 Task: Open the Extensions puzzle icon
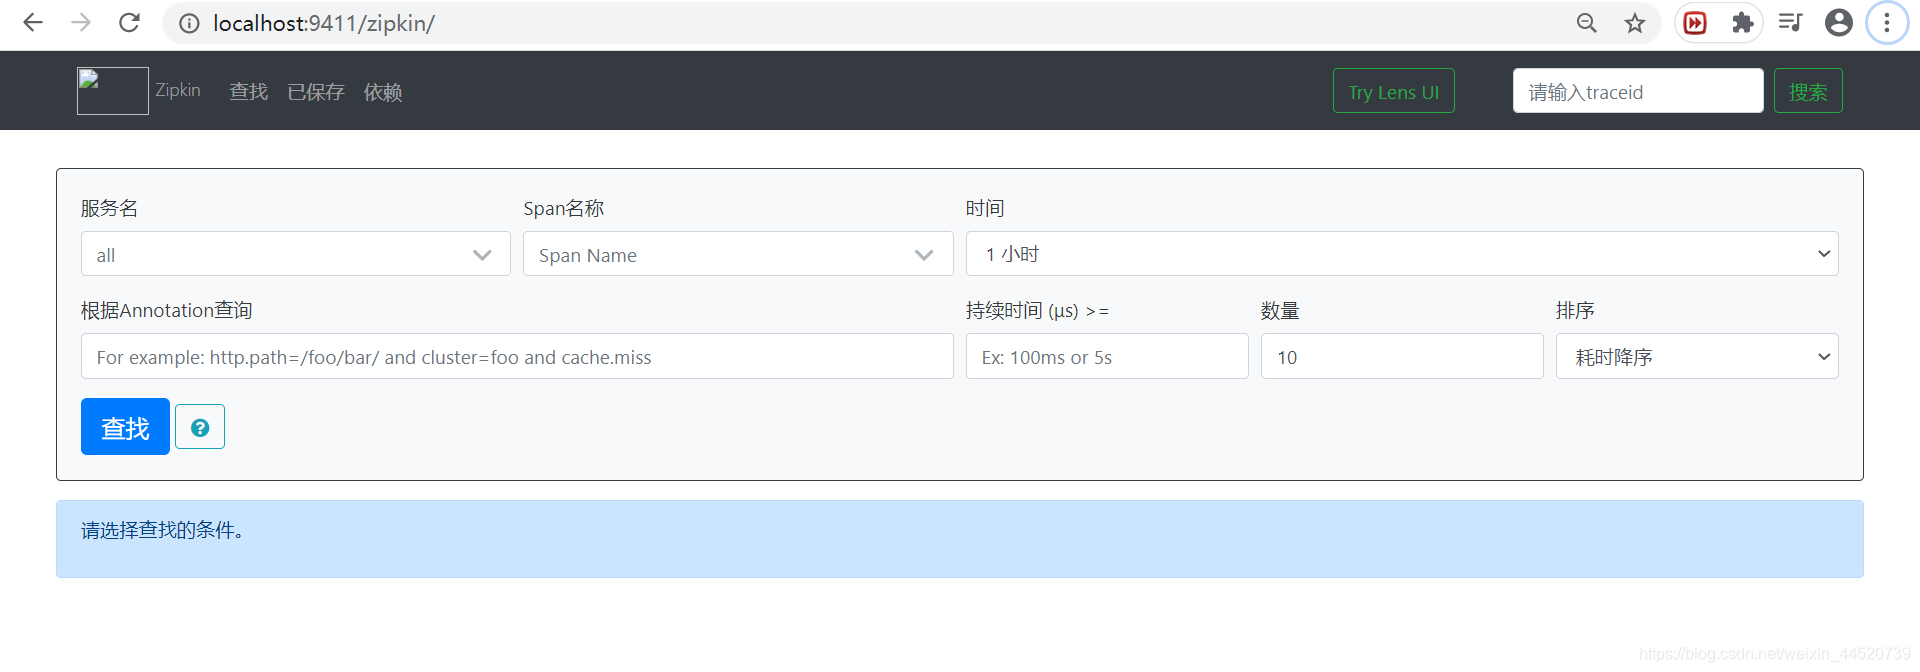(x=1743, y=23)
